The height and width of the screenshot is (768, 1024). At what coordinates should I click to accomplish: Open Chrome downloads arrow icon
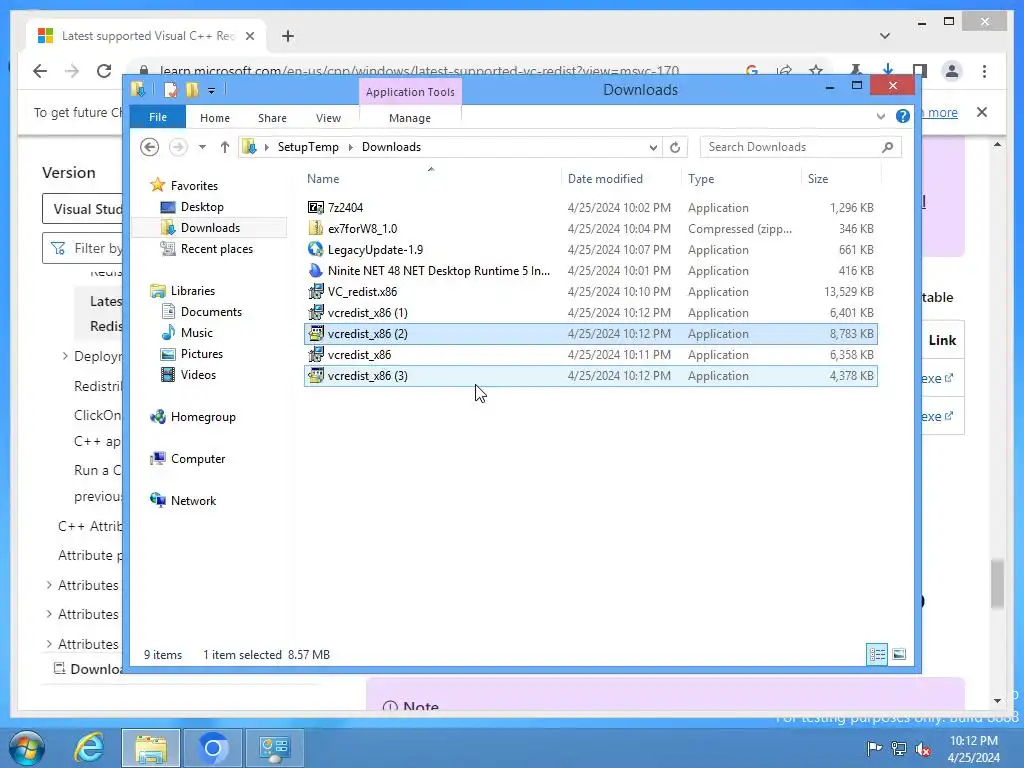[888, 70]
